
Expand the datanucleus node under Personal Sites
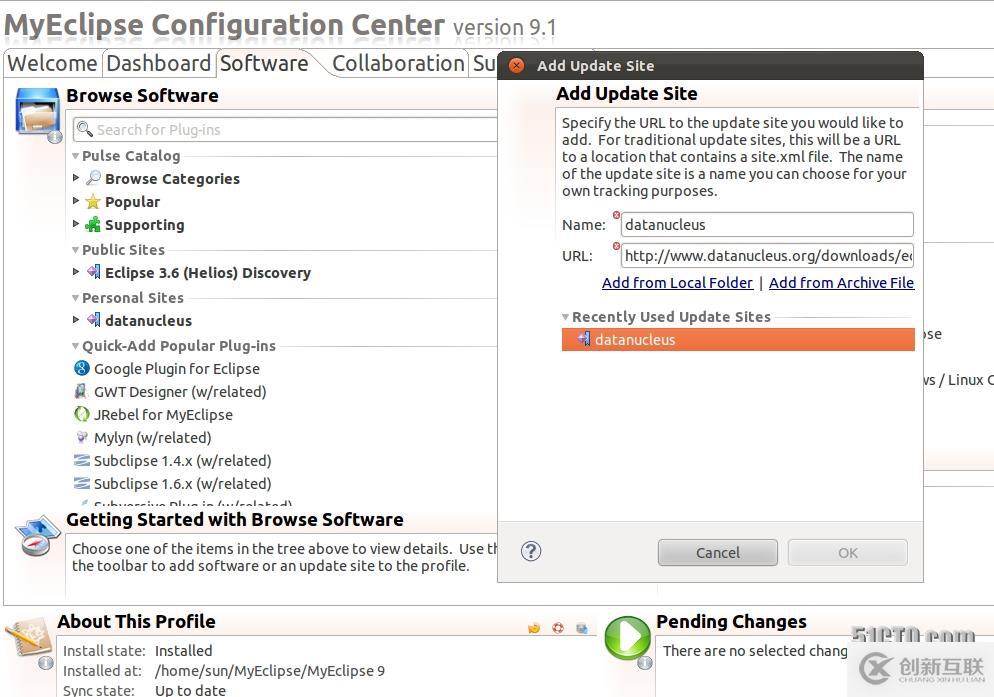(x=76, y=320)
